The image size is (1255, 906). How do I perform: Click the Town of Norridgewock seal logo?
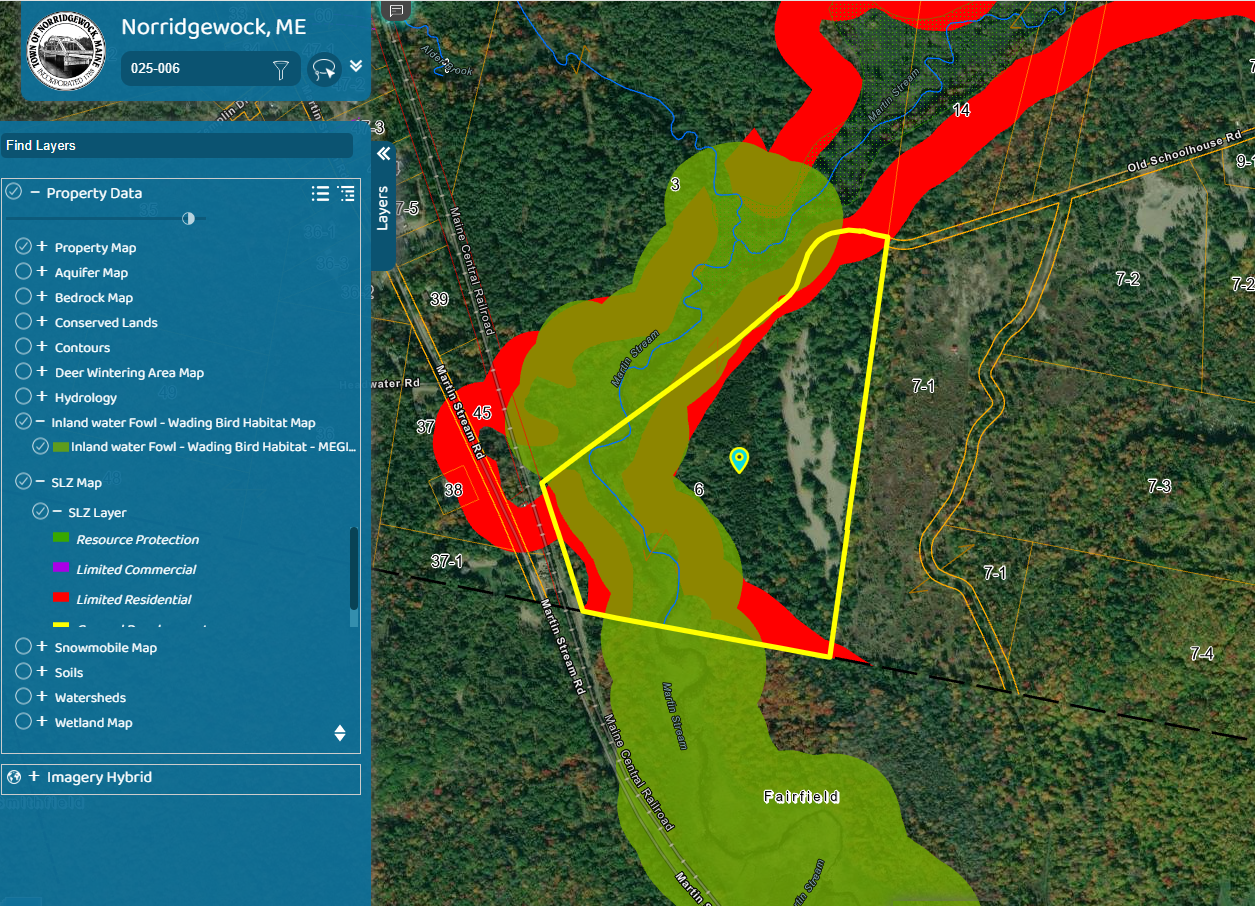(x=64, y=50)
